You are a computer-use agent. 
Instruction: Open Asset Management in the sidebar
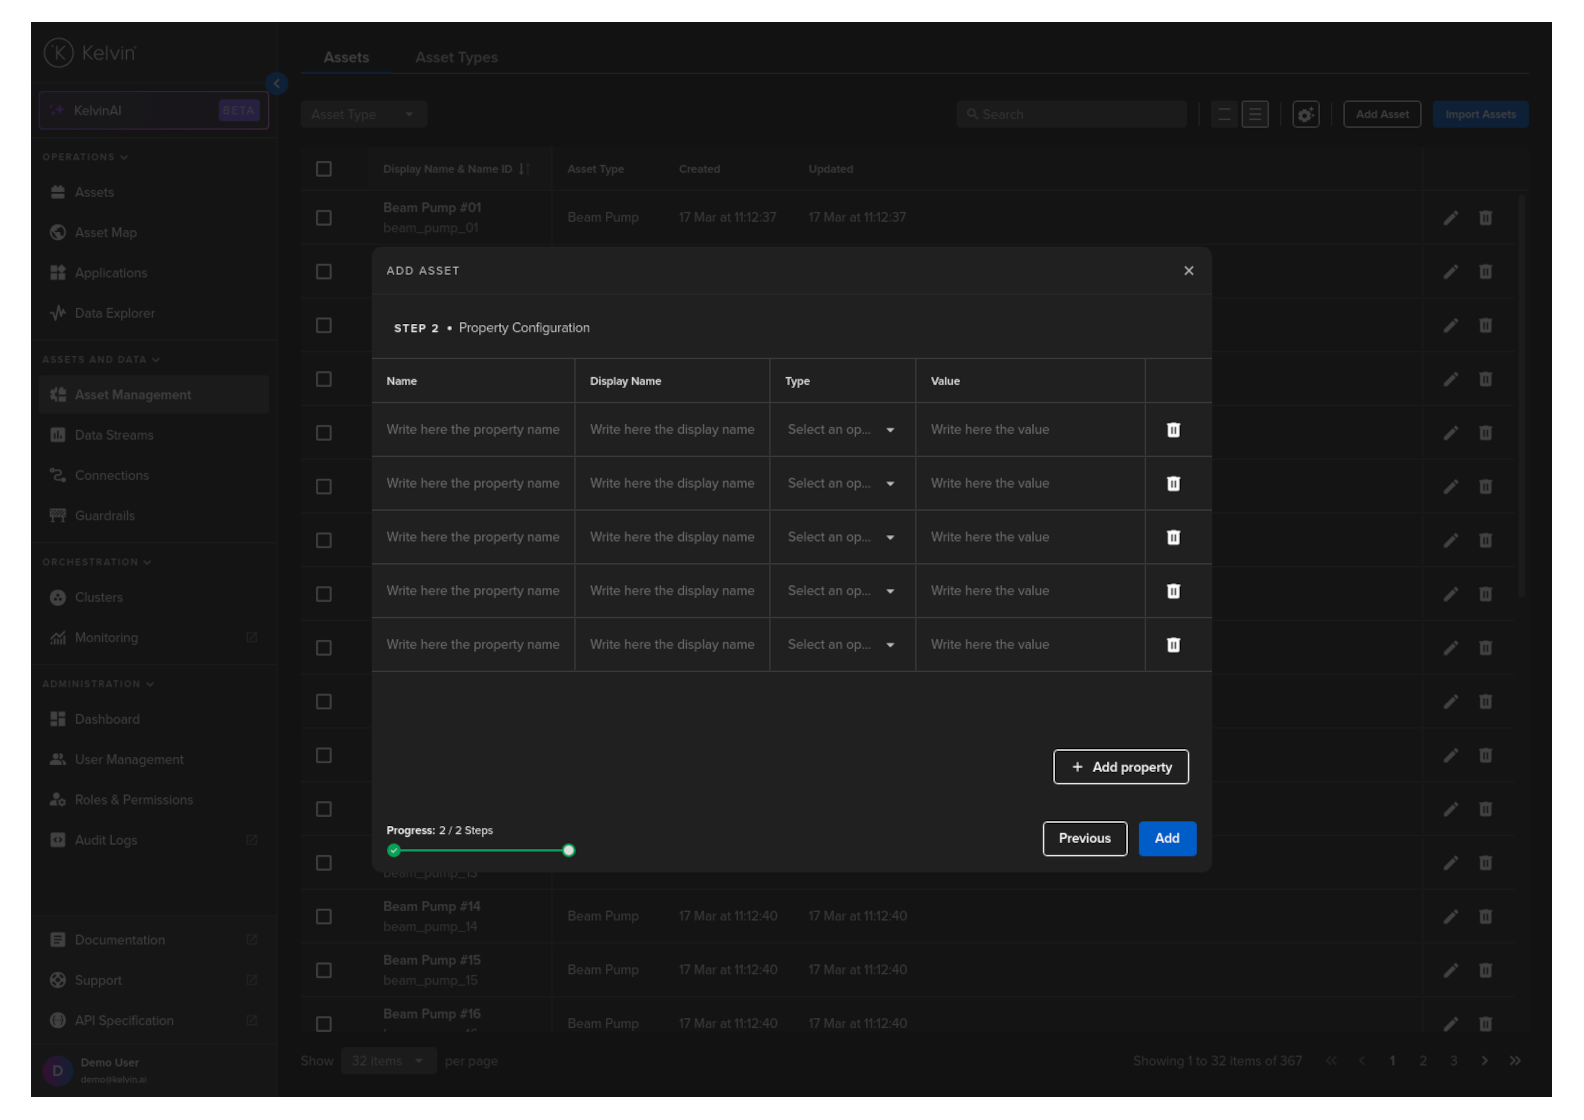click(132, 395)
